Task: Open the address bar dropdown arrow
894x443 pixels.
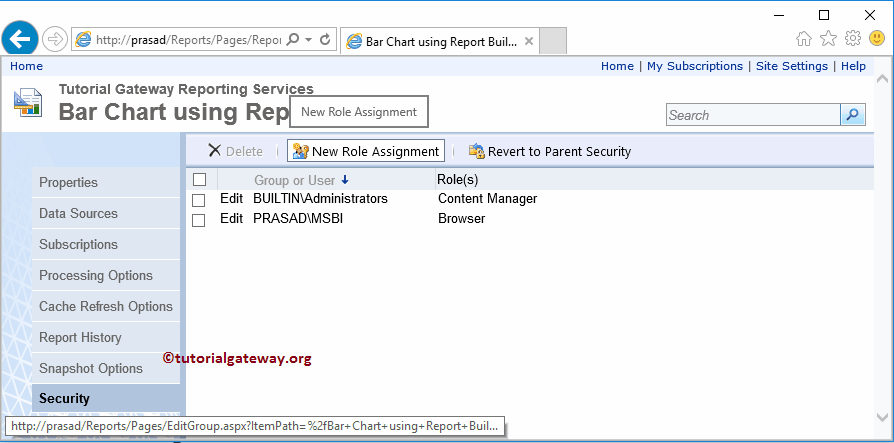Action: point(308,39)
